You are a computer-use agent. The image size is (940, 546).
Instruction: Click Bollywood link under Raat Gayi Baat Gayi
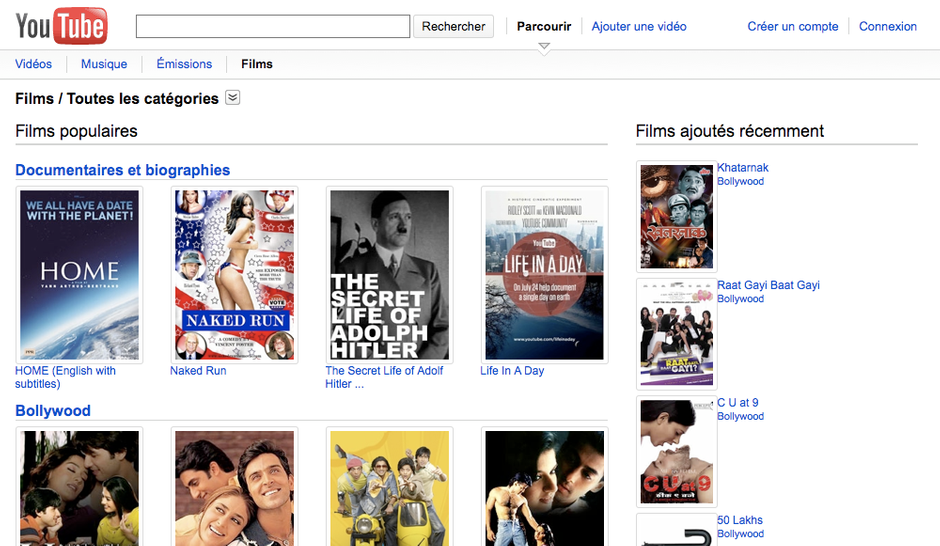click(x=741, y=299)
